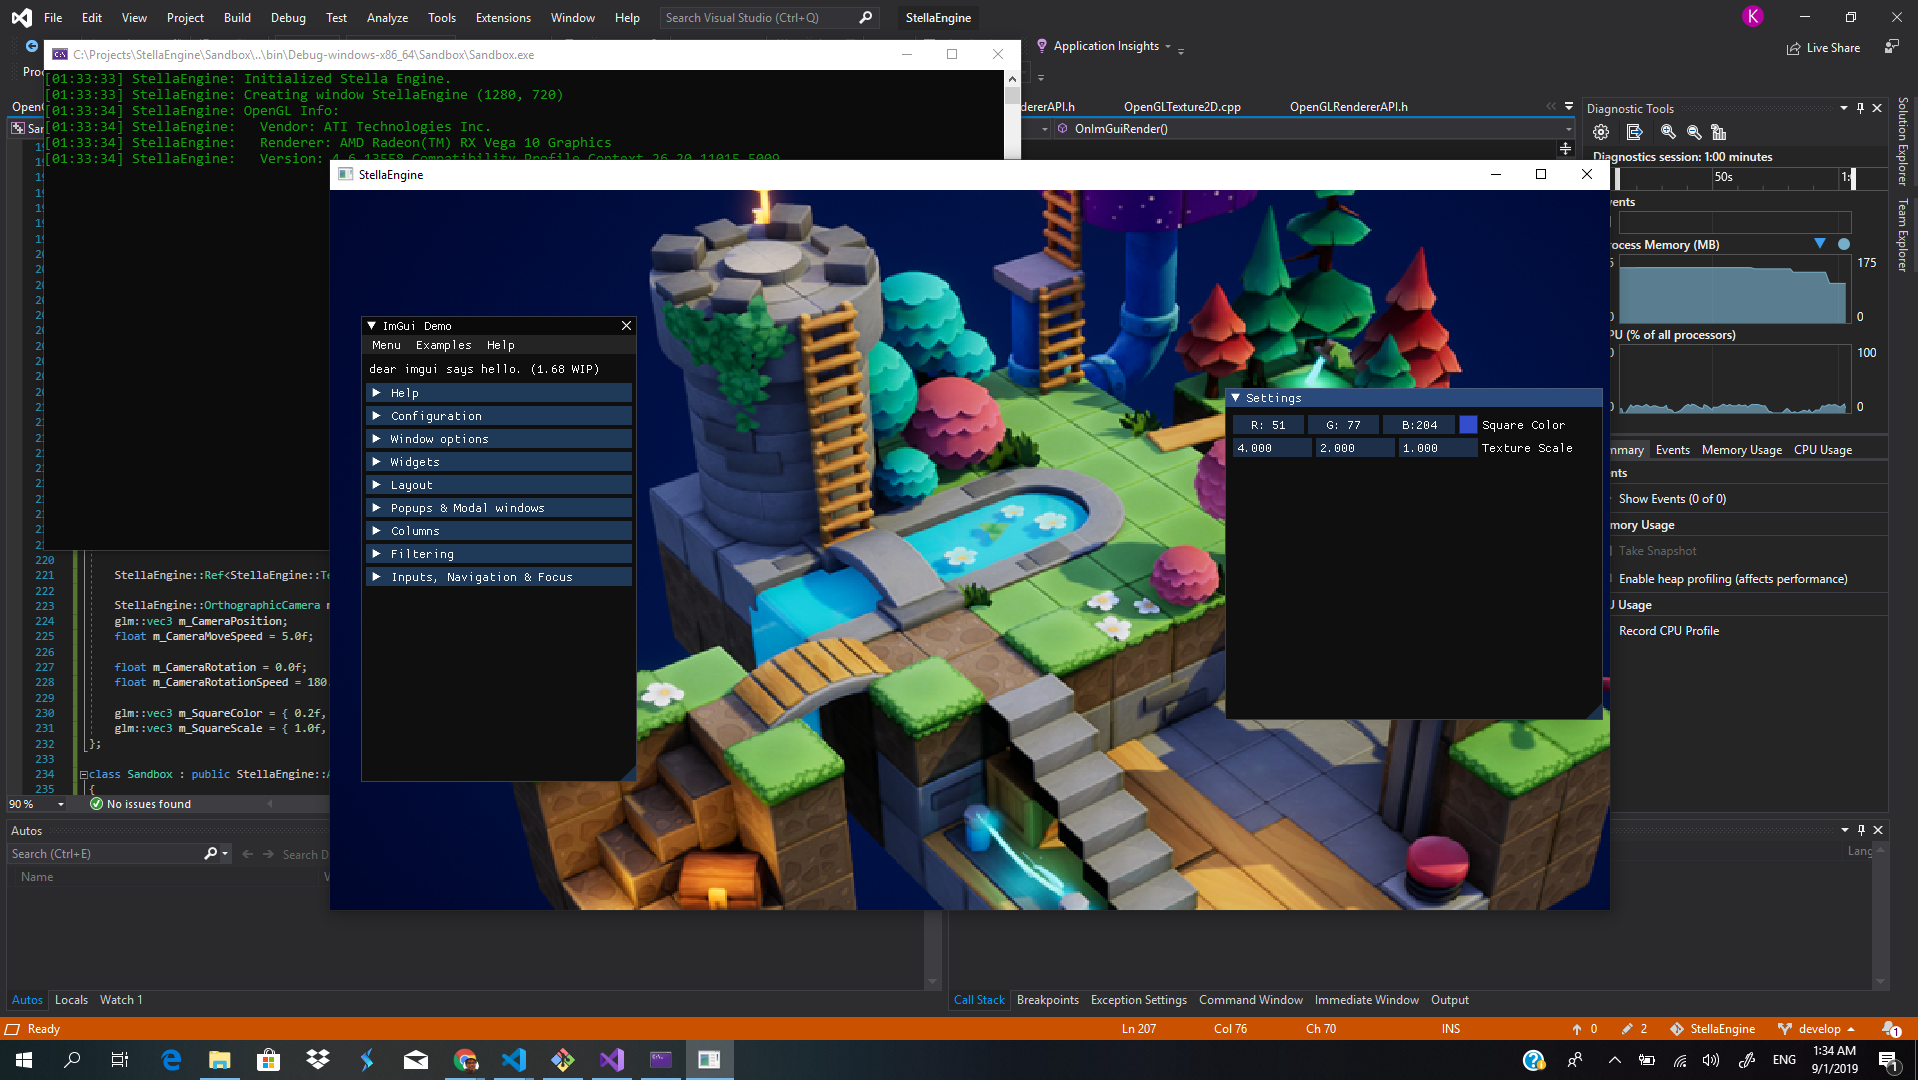Click reset view chart icon in Diagnostic Tools

(1719, 132)
